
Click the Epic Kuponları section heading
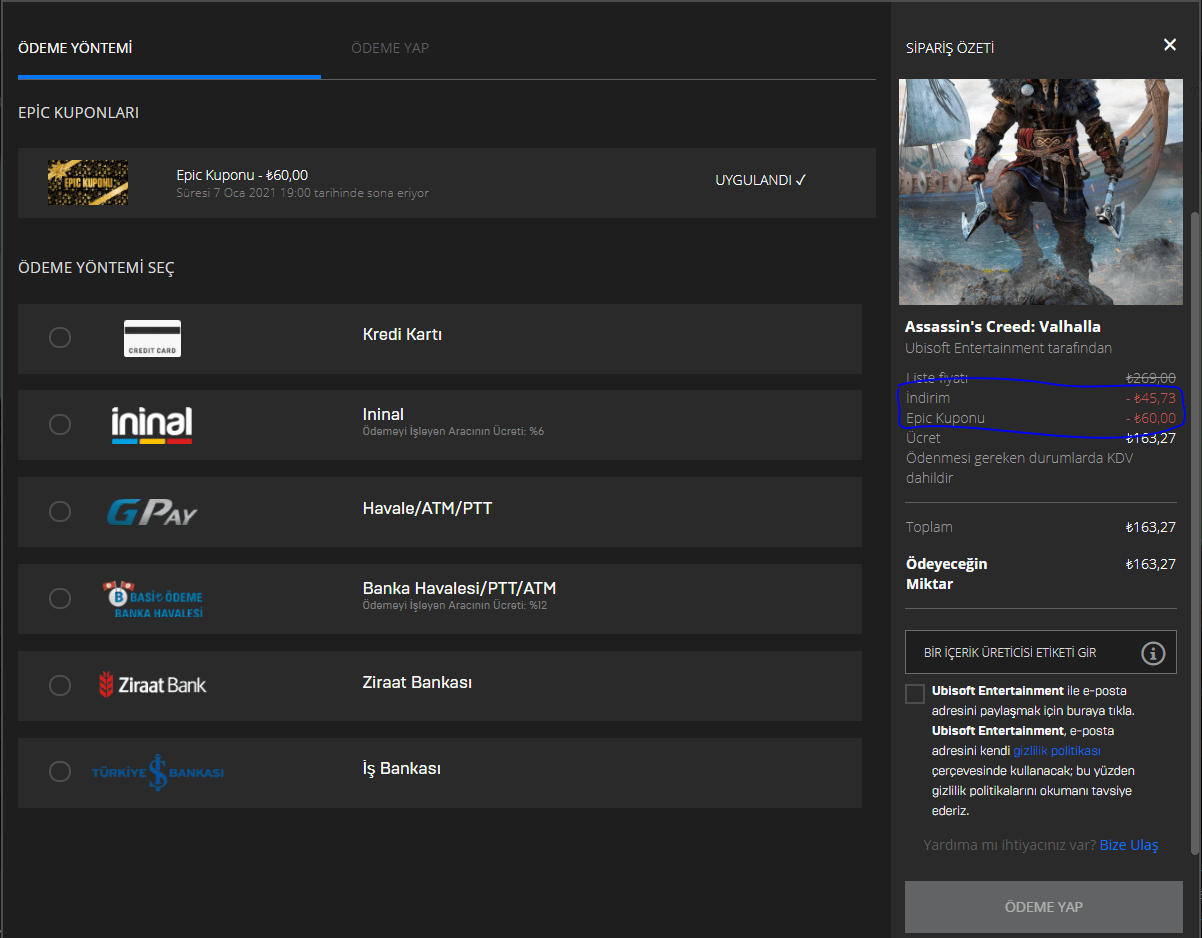pos(78,113)
